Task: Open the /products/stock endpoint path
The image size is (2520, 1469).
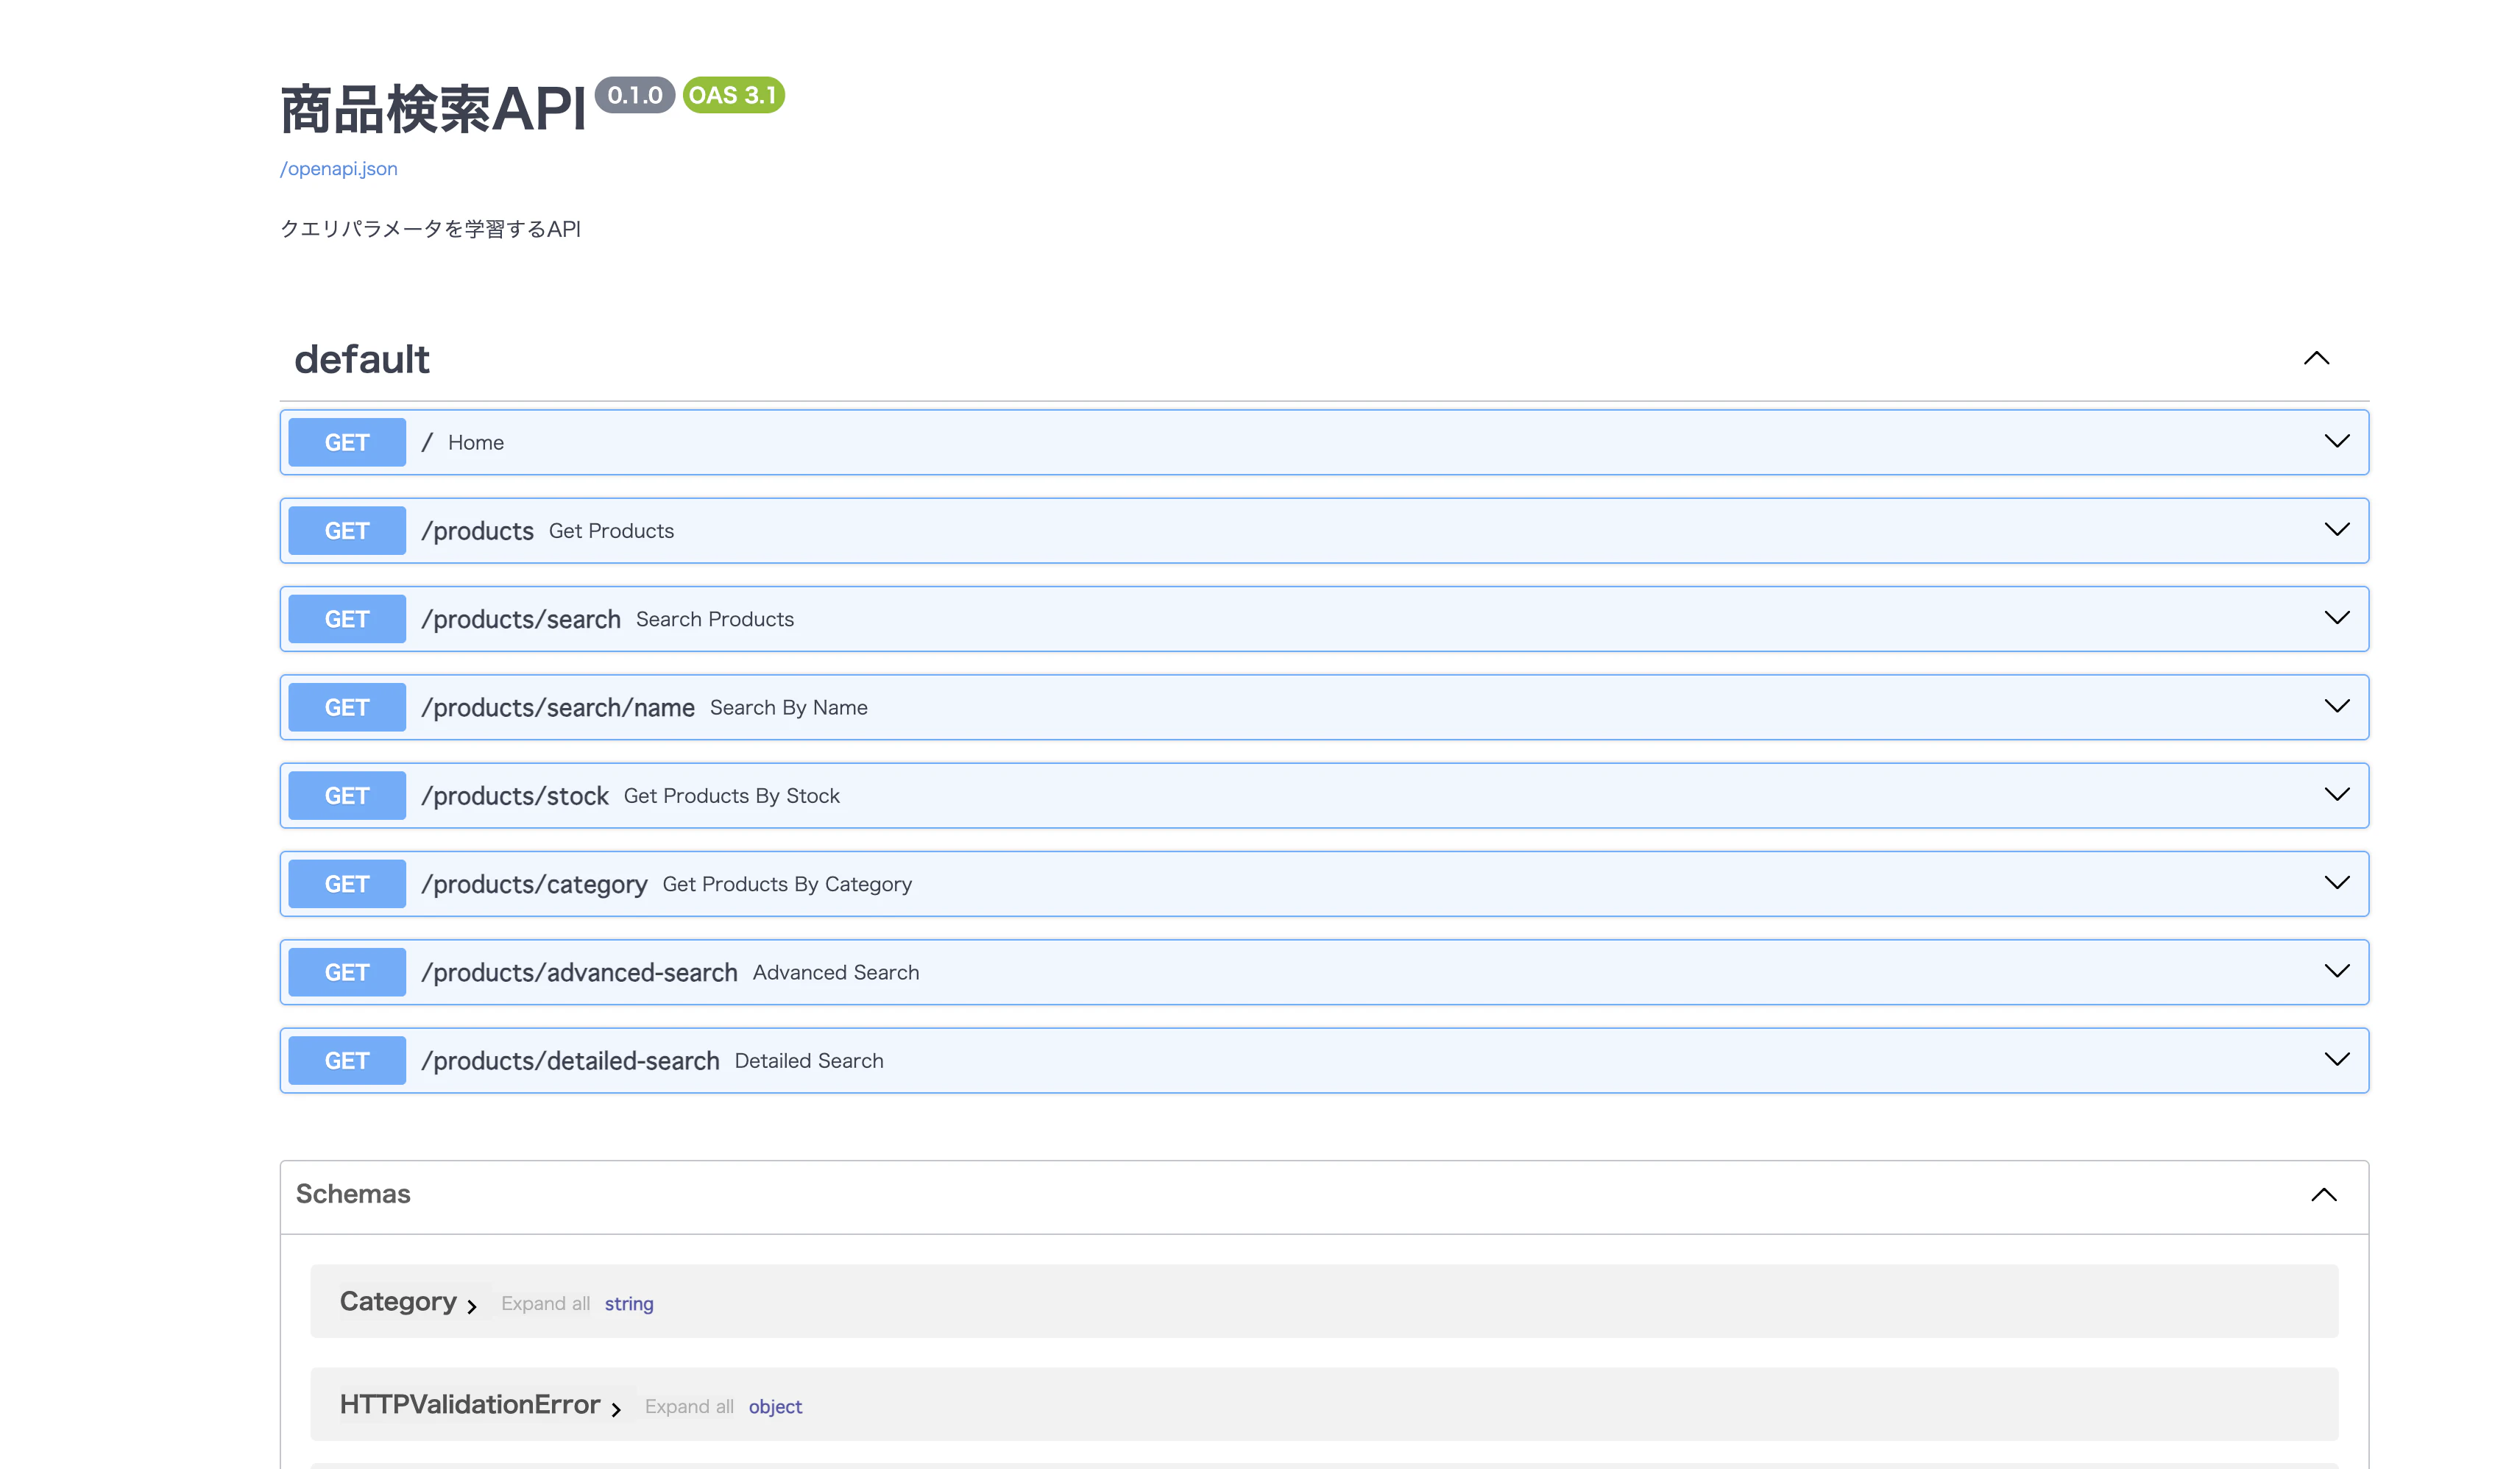Action: [514, 796]
